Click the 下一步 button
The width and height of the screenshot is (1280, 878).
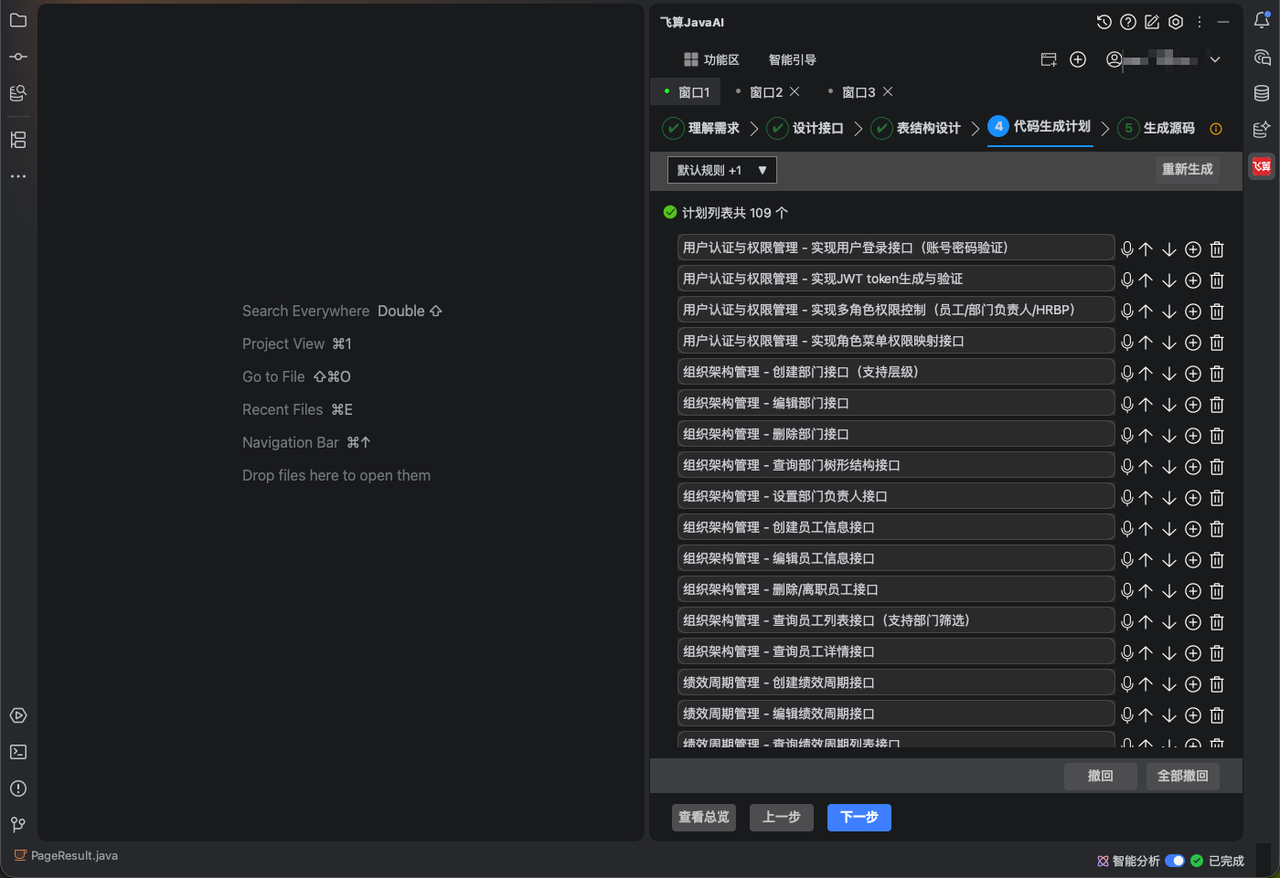click(x=859, y=818)
